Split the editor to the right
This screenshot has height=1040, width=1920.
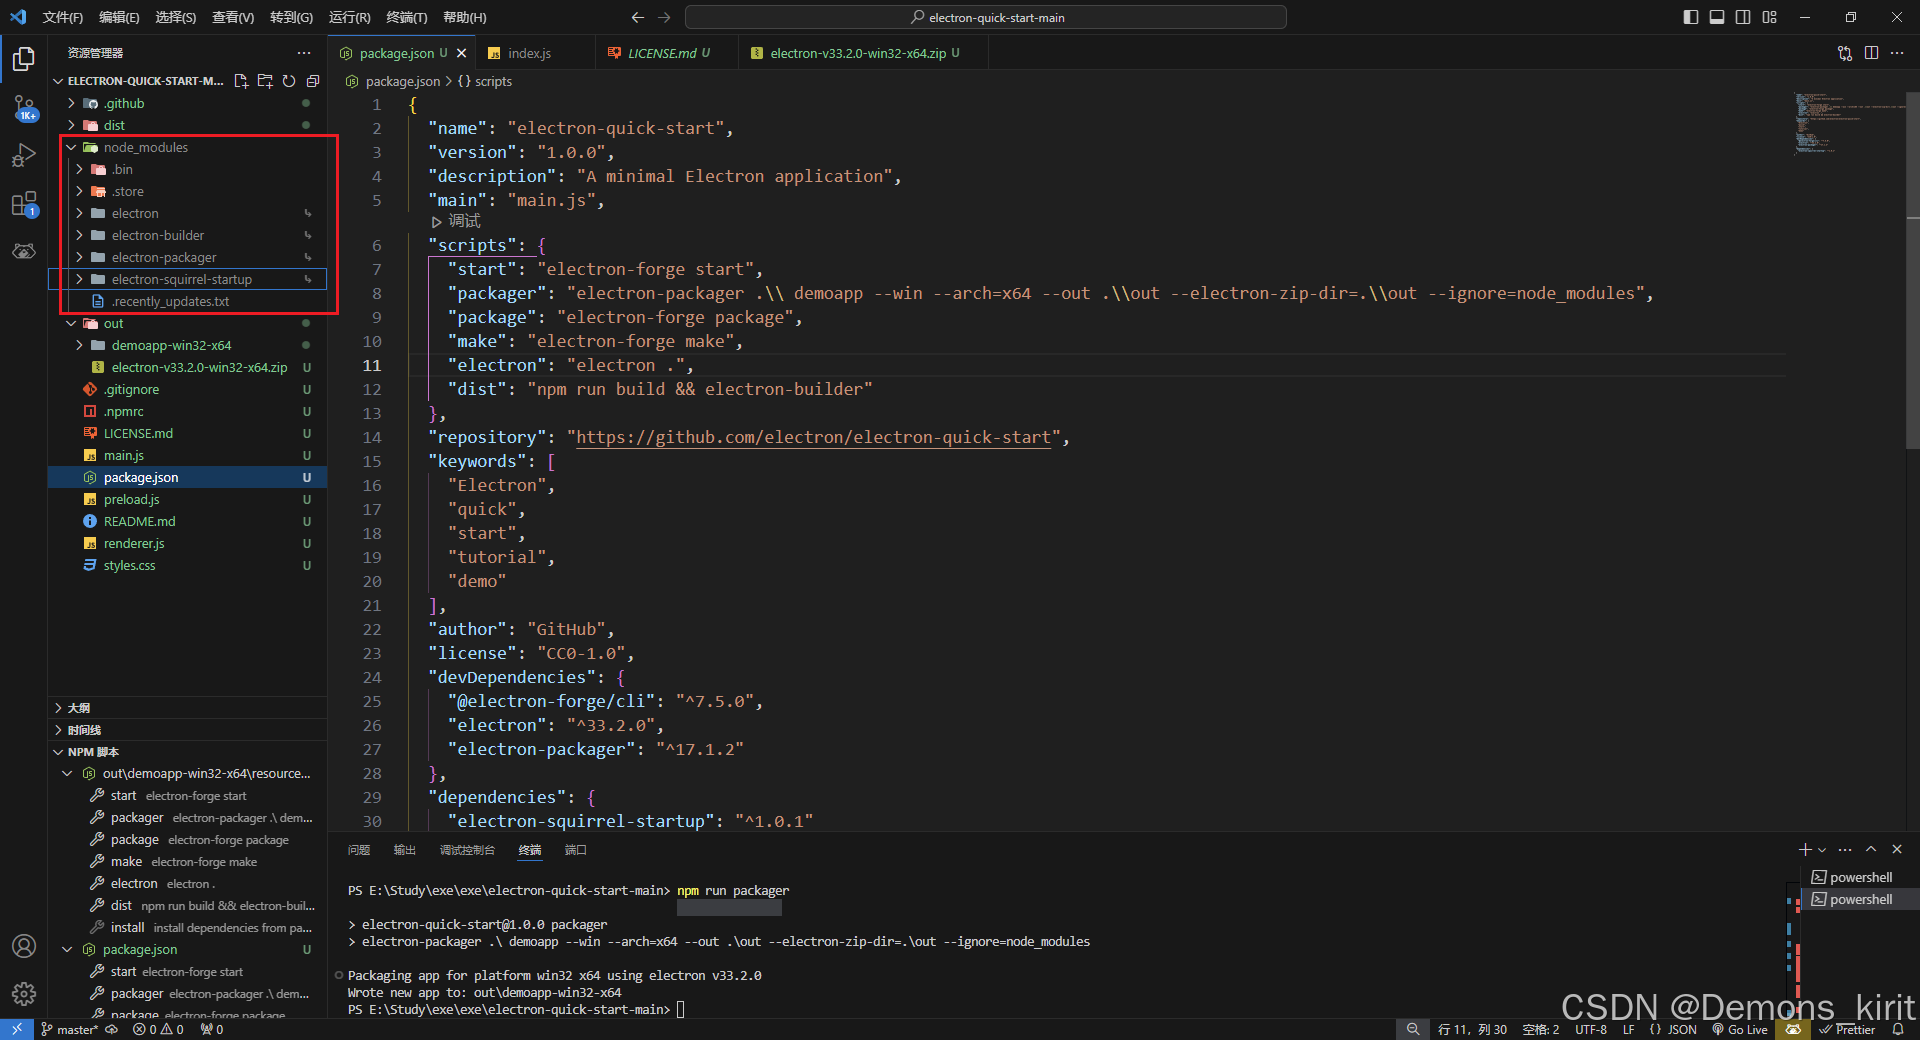(1871, 53)
